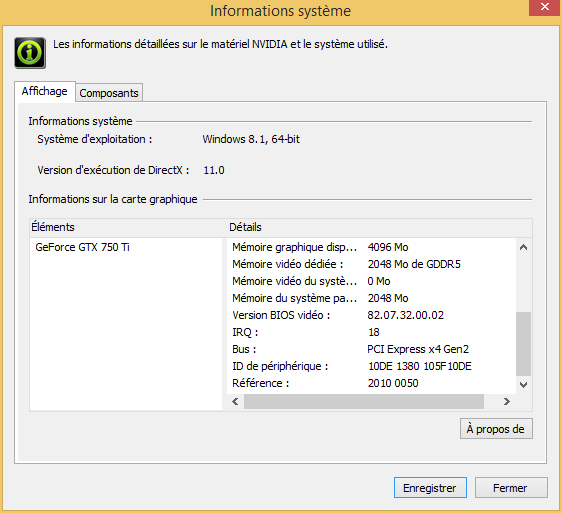Screen dimensions: 562x513
Task: Select the Mémoire vidéo dédiée row
Action: pos(371,264)
